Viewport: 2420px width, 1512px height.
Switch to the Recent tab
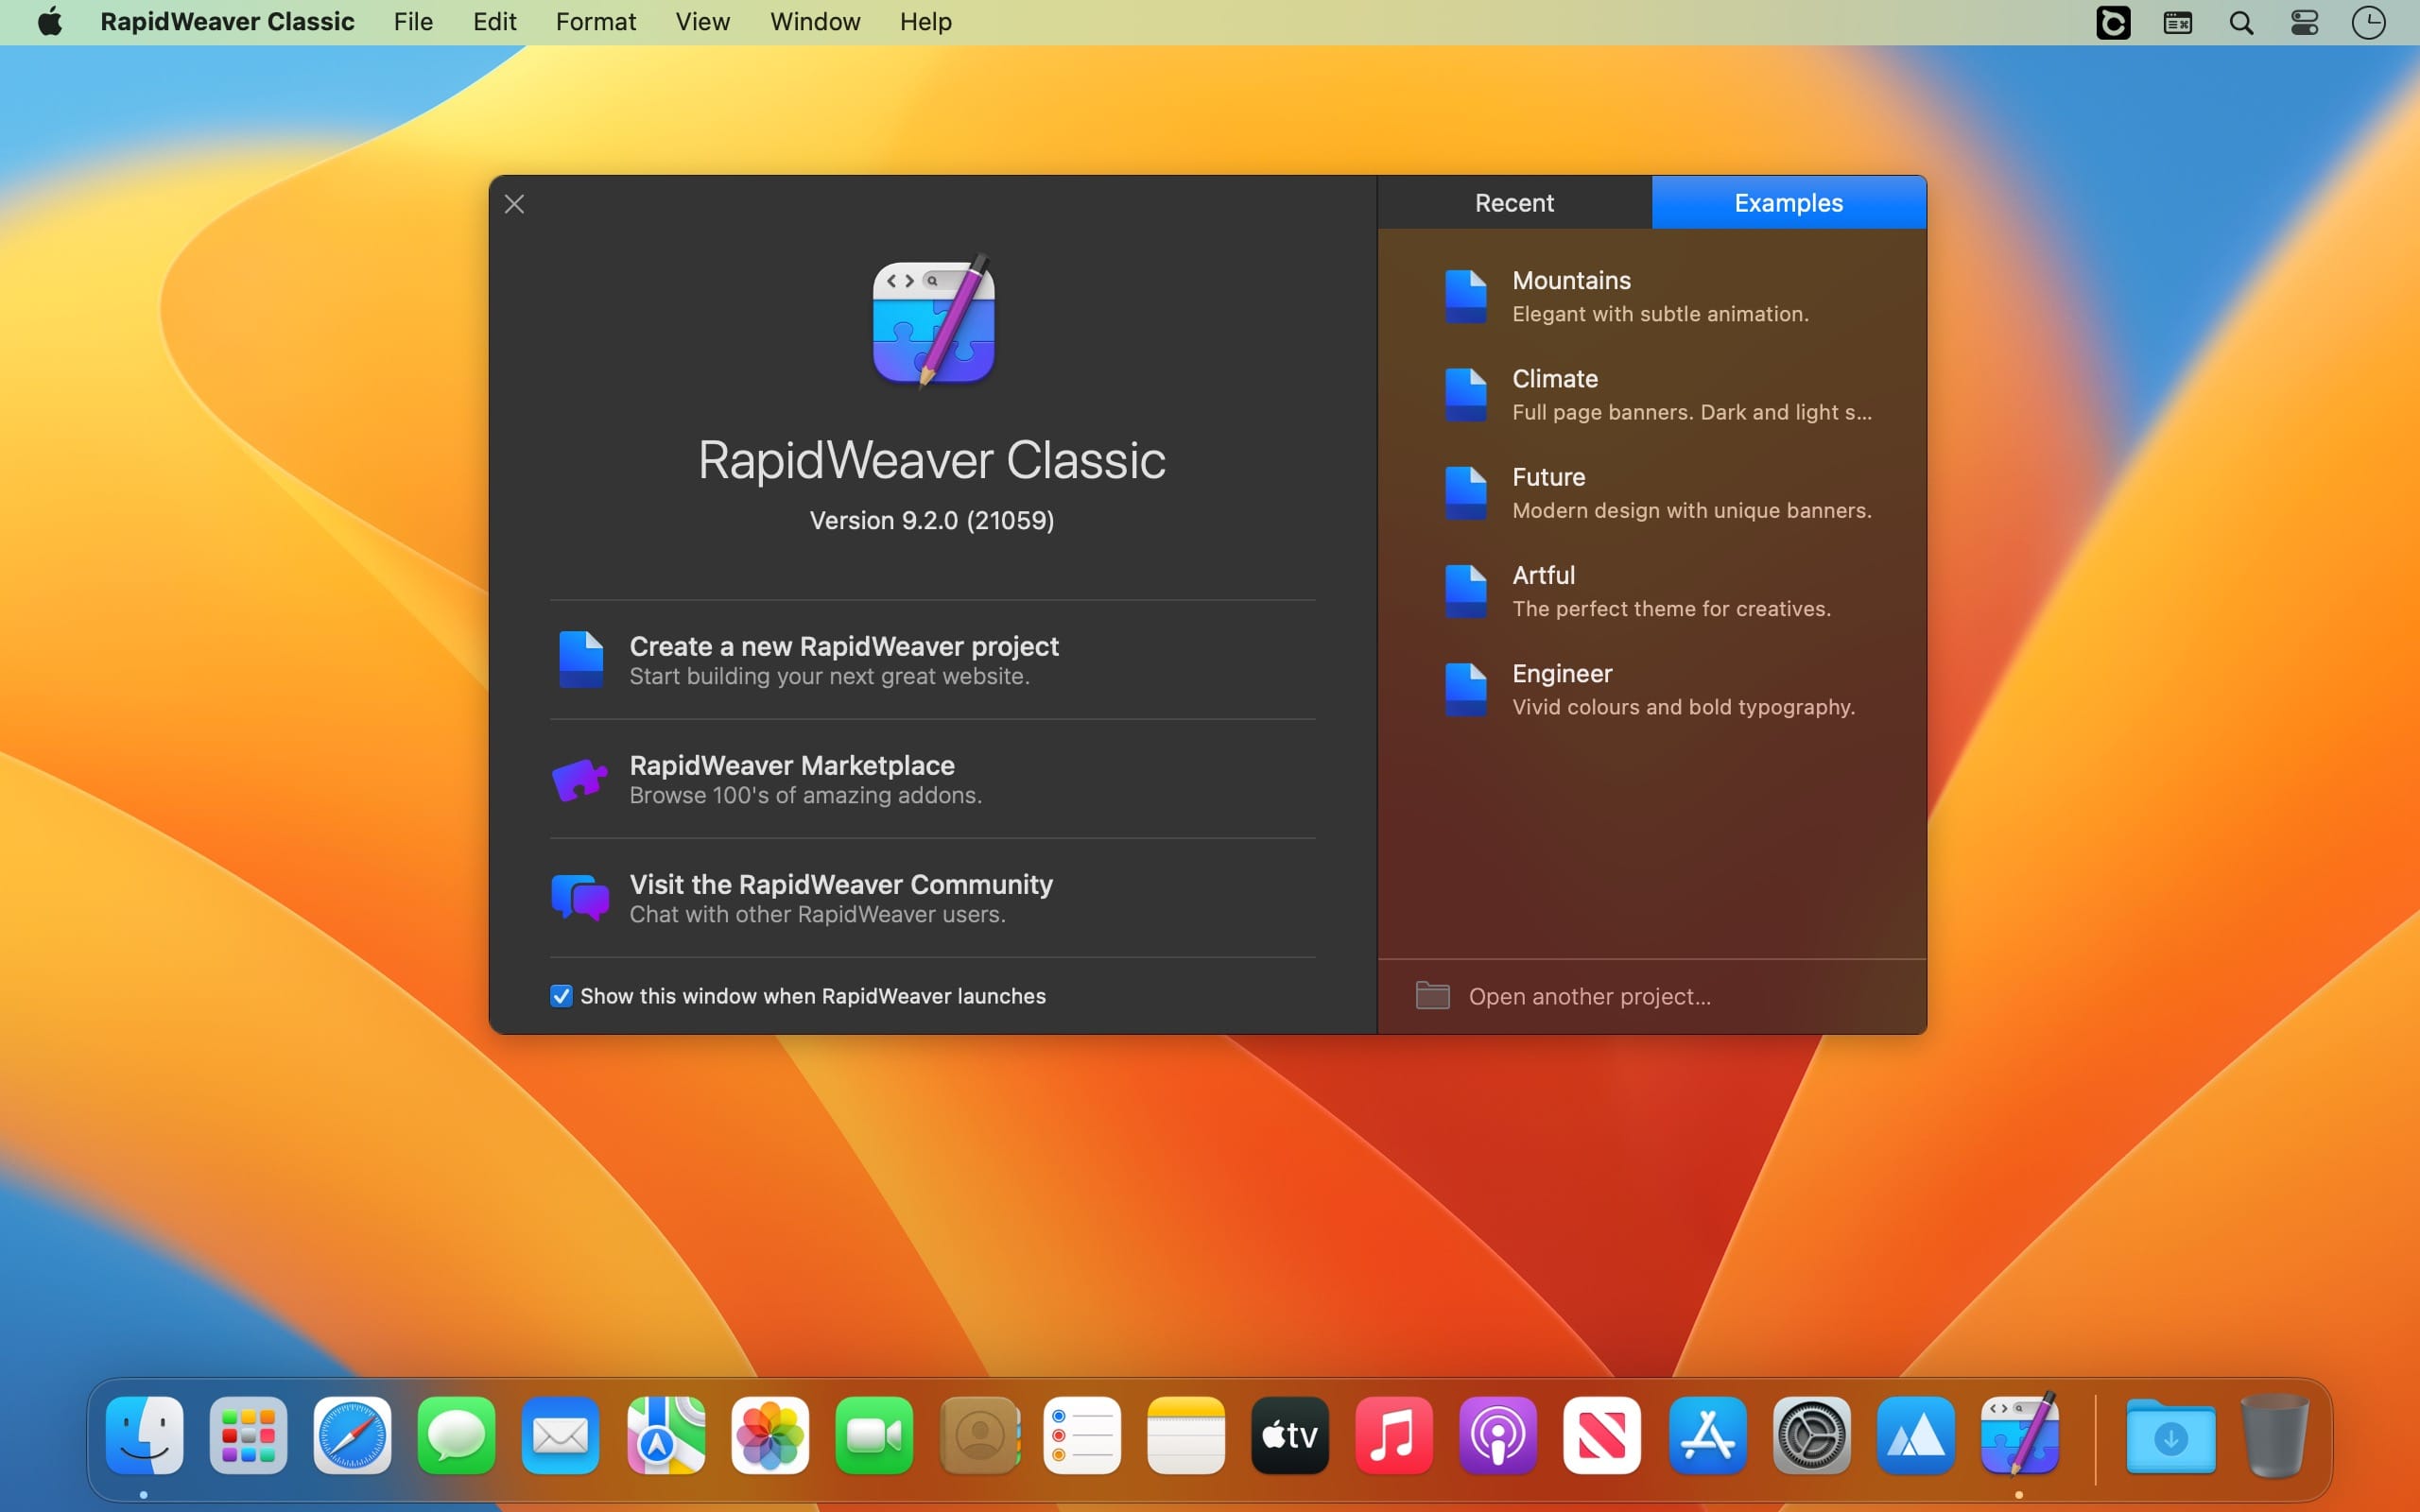tap(1514, 203)
